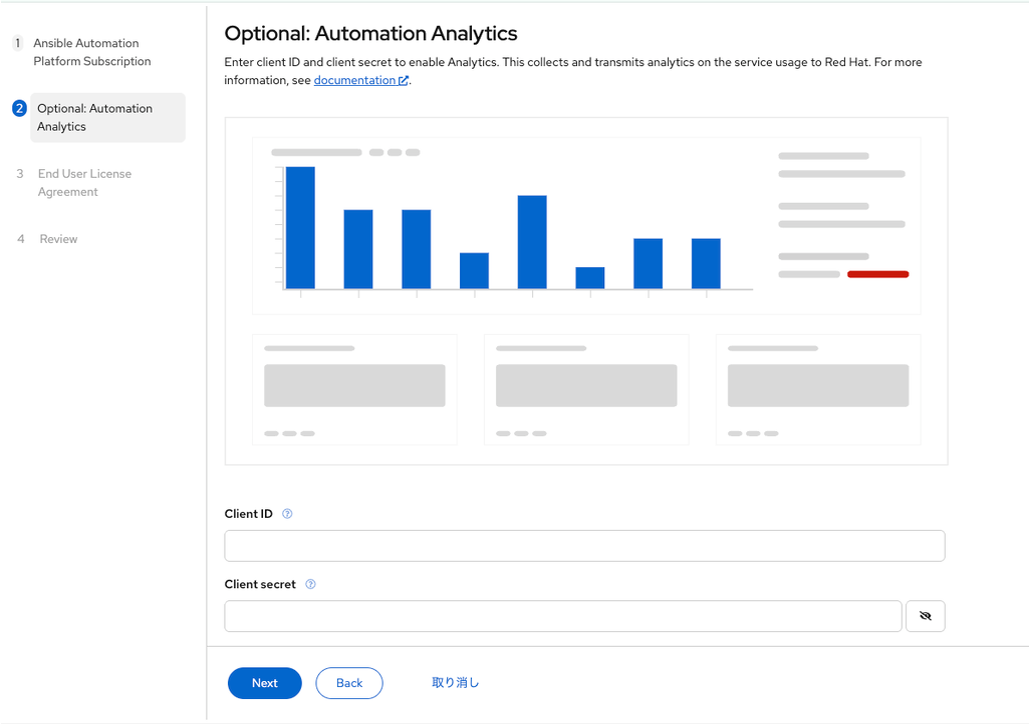1030x724 pixels.
Task: Focus the Client secret input field
Action: 563,616
